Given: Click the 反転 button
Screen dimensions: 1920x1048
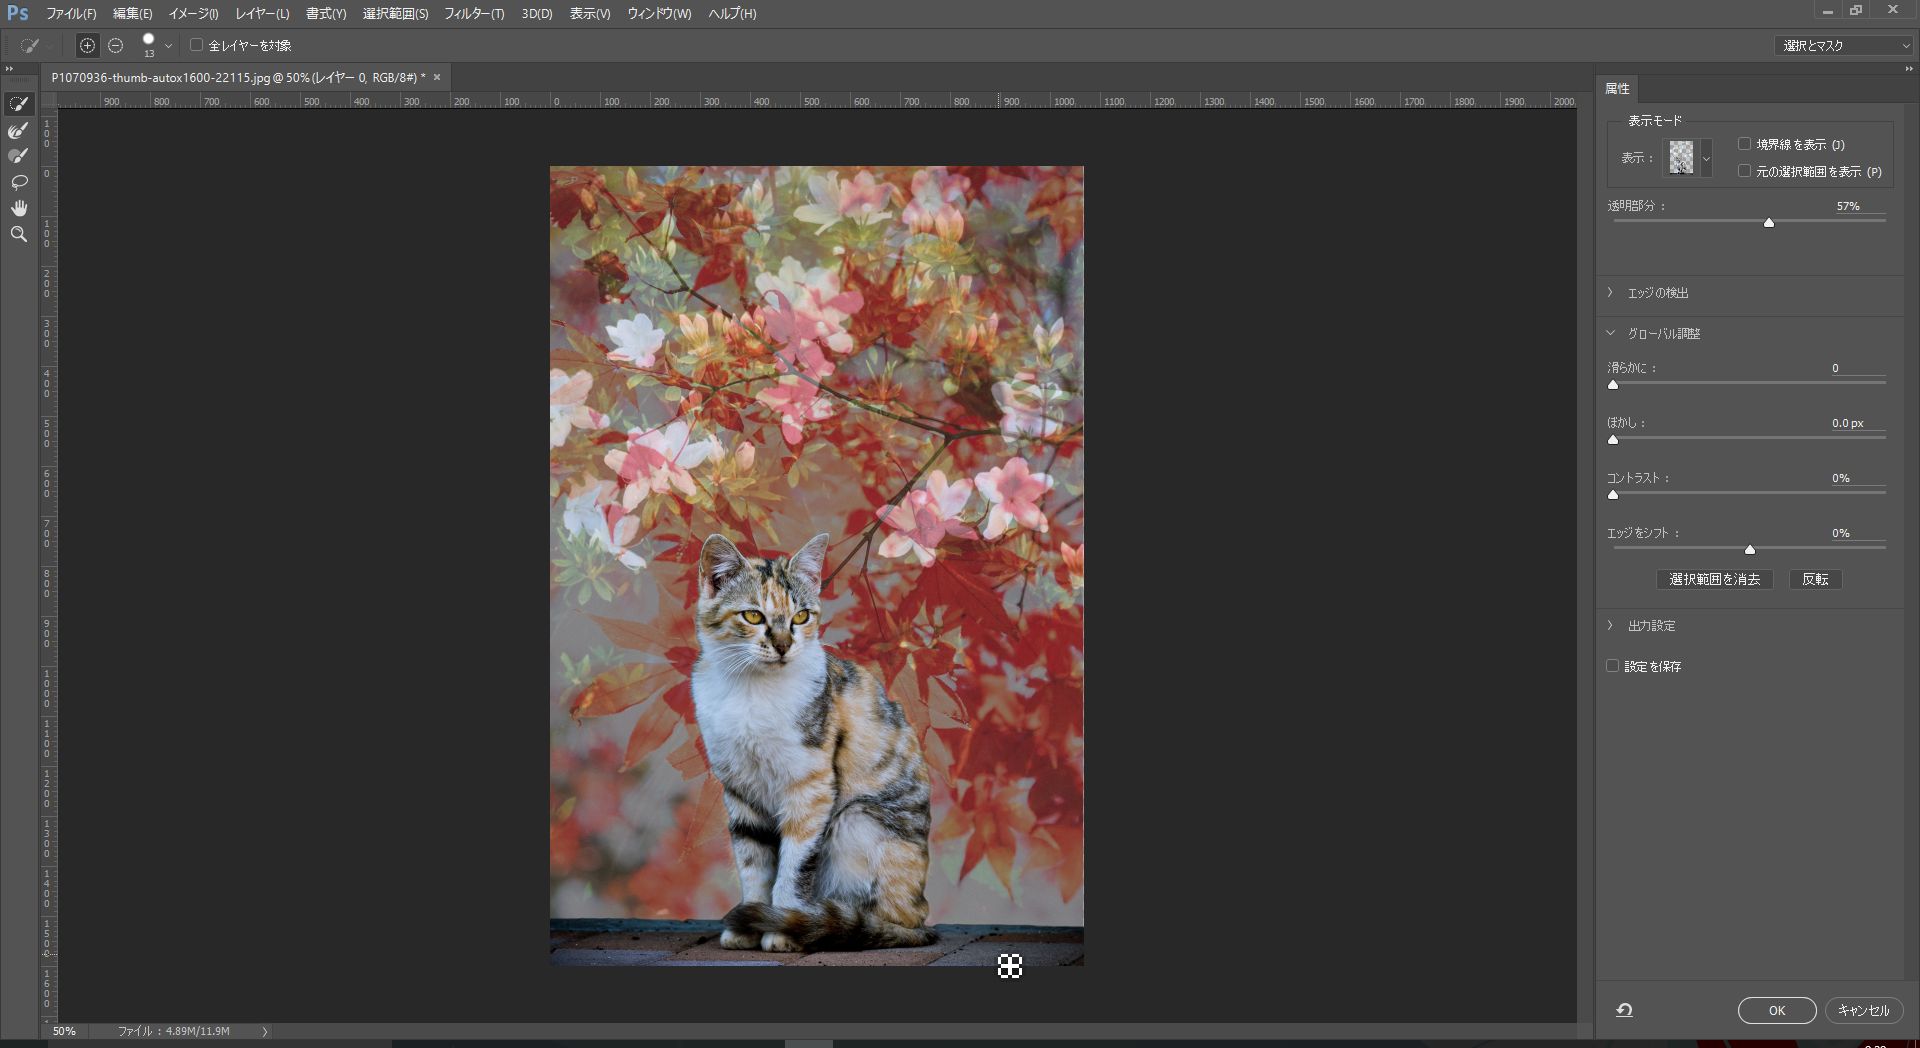Looking at the screenshot, I should [1815, 579].
